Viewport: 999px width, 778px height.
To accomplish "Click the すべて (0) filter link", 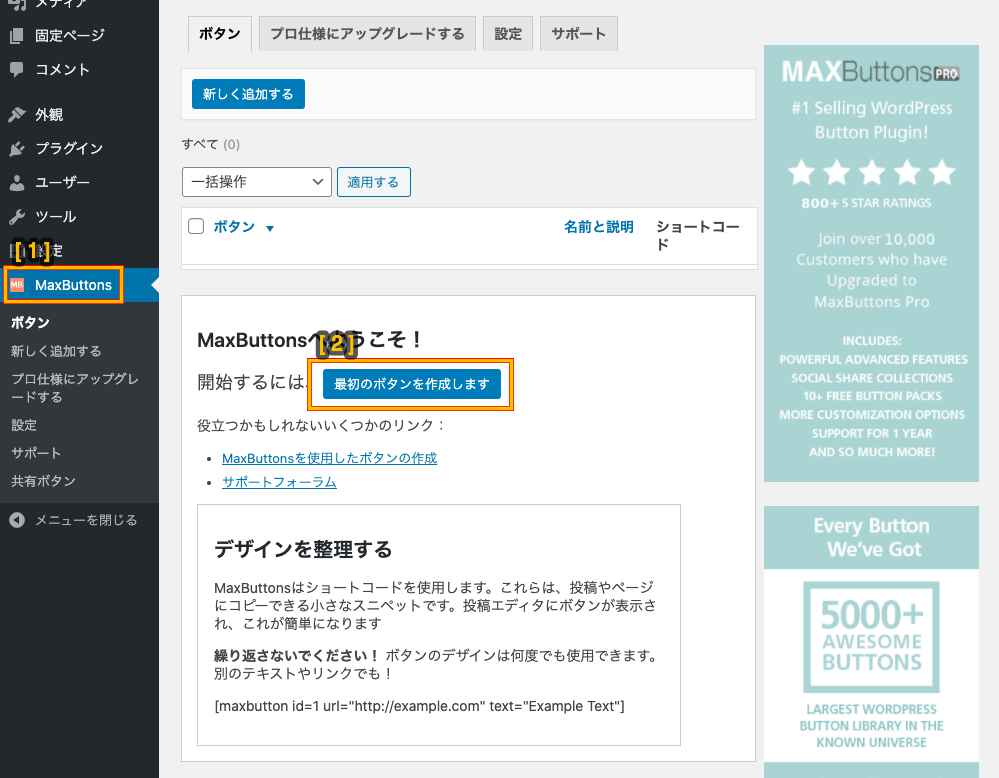I will pos(211,145).
